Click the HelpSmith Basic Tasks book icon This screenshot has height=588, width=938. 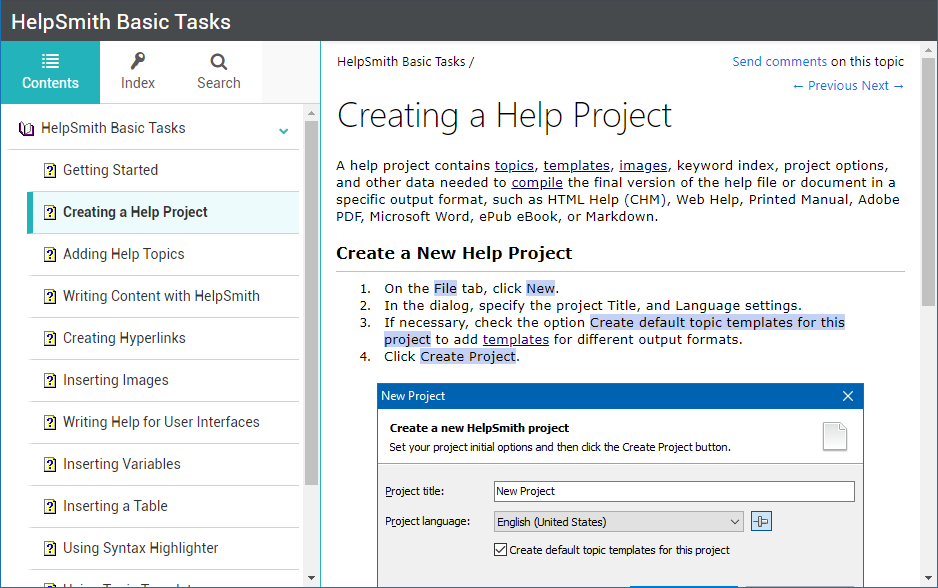coord(26,129)
